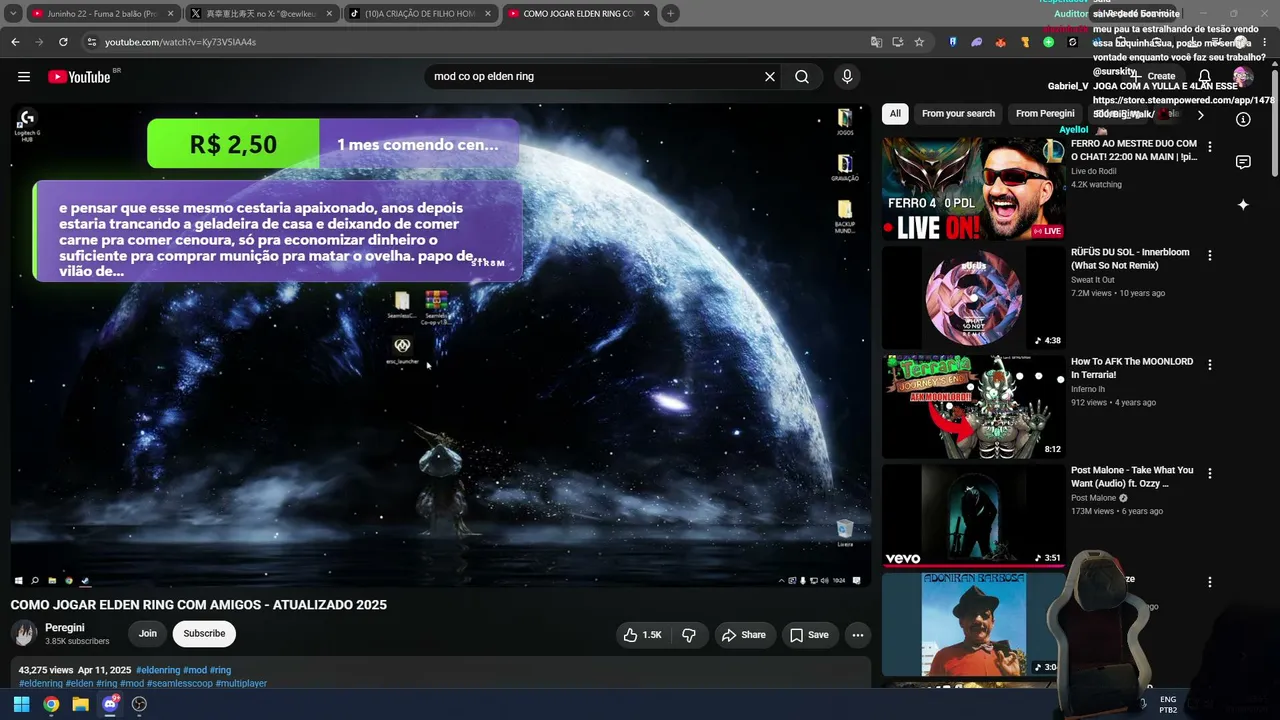Click 'How To AFK The MOONLORD' title

(x=1132, y=368)
